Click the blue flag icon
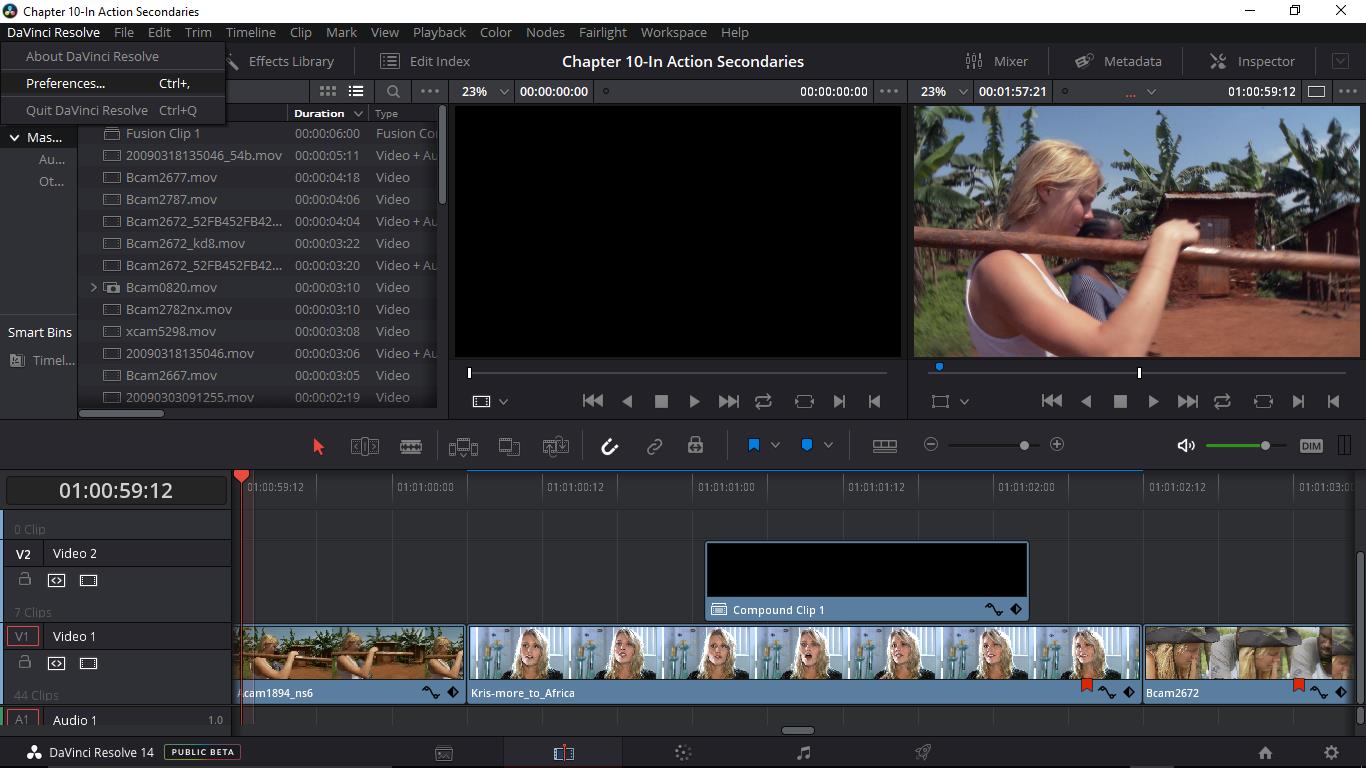Viewport: 1366px width, 768px height. click(x=754, y=445)
